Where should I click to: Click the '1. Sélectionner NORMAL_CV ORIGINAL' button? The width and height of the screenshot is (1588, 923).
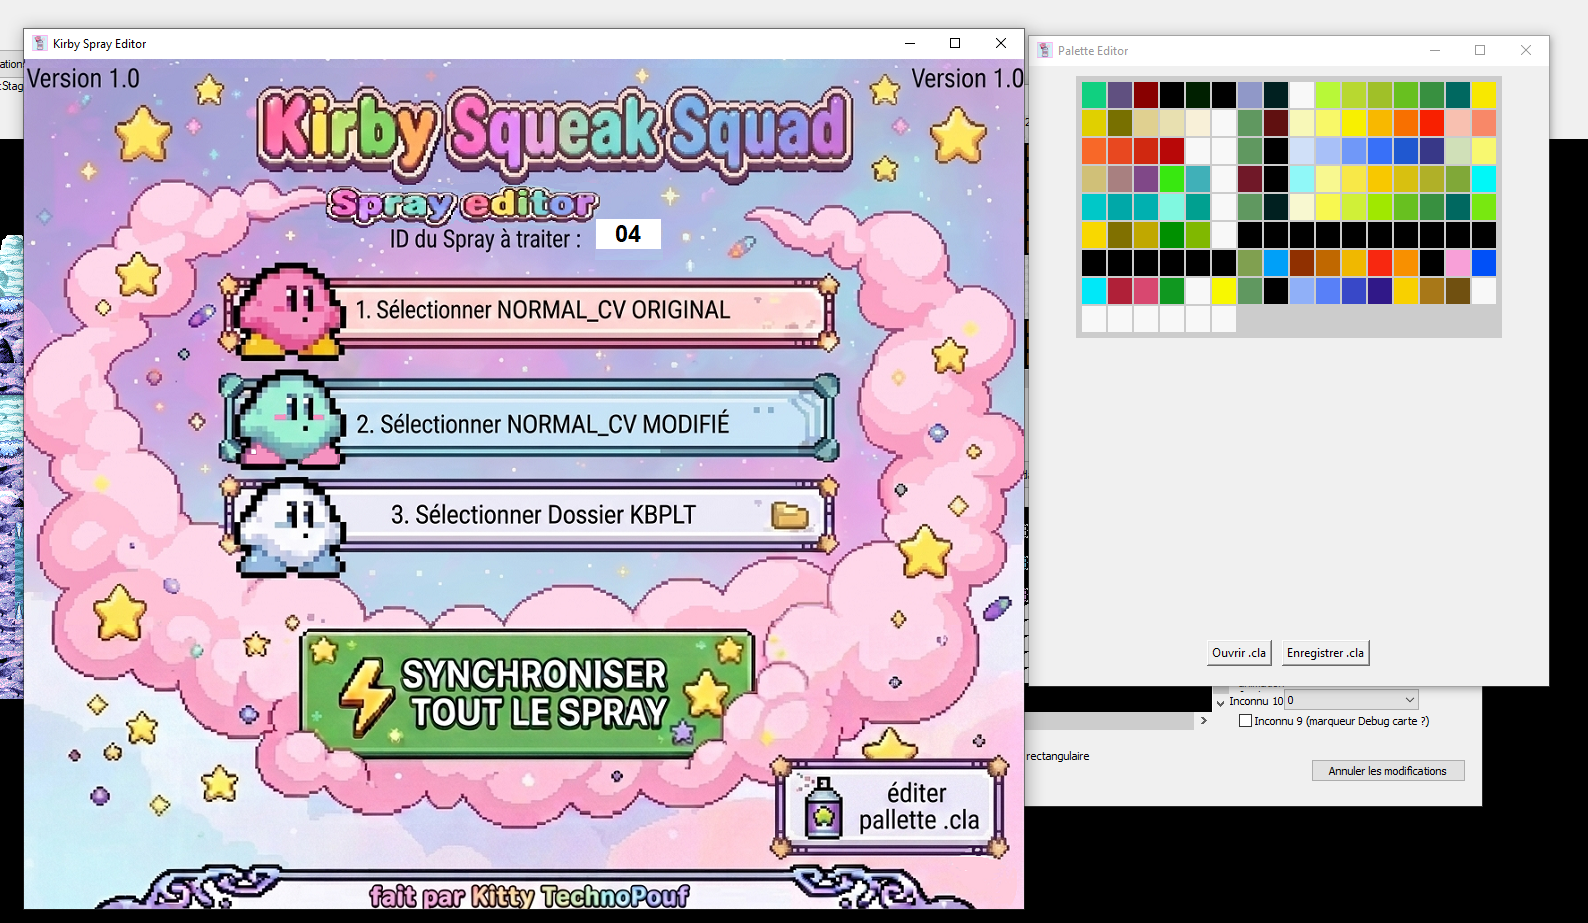coord(529,311)
